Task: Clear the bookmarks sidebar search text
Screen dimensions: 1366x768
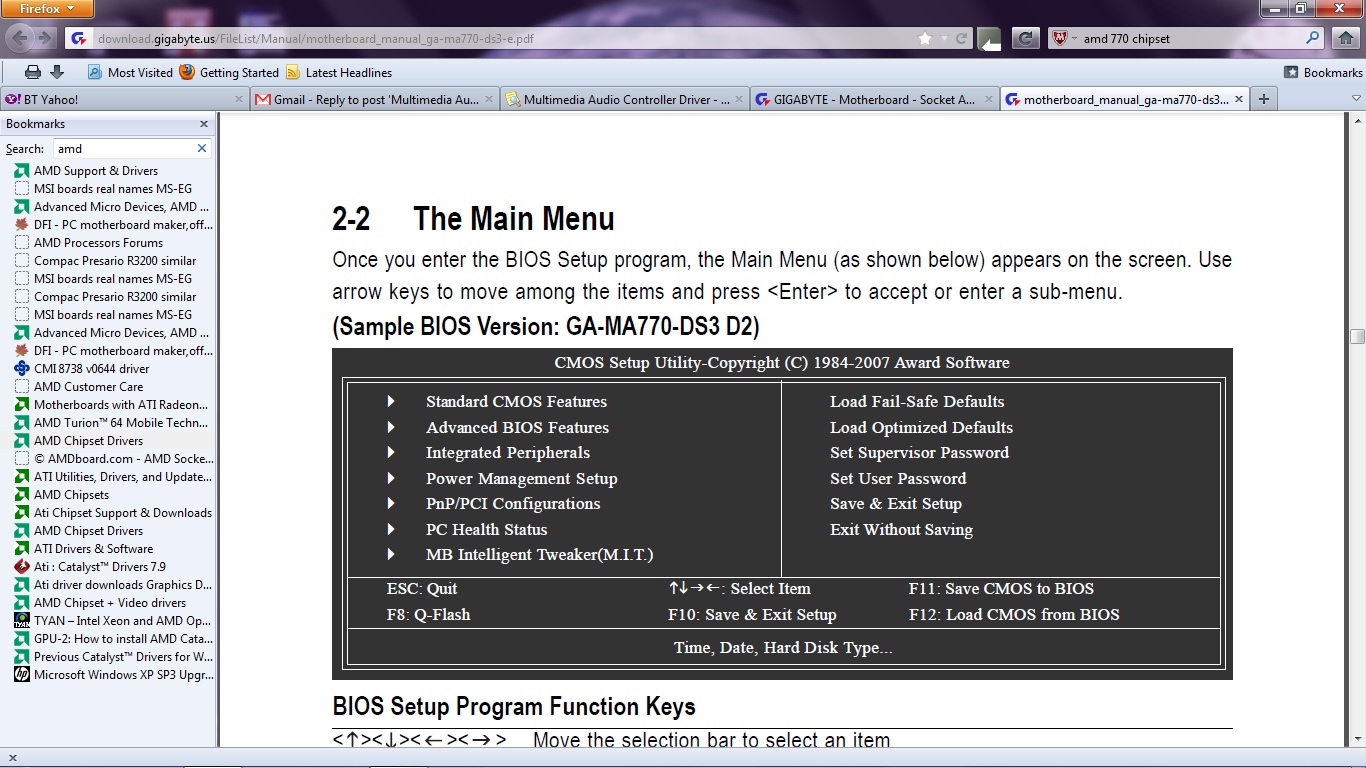Action: click(x=202, y=148)
